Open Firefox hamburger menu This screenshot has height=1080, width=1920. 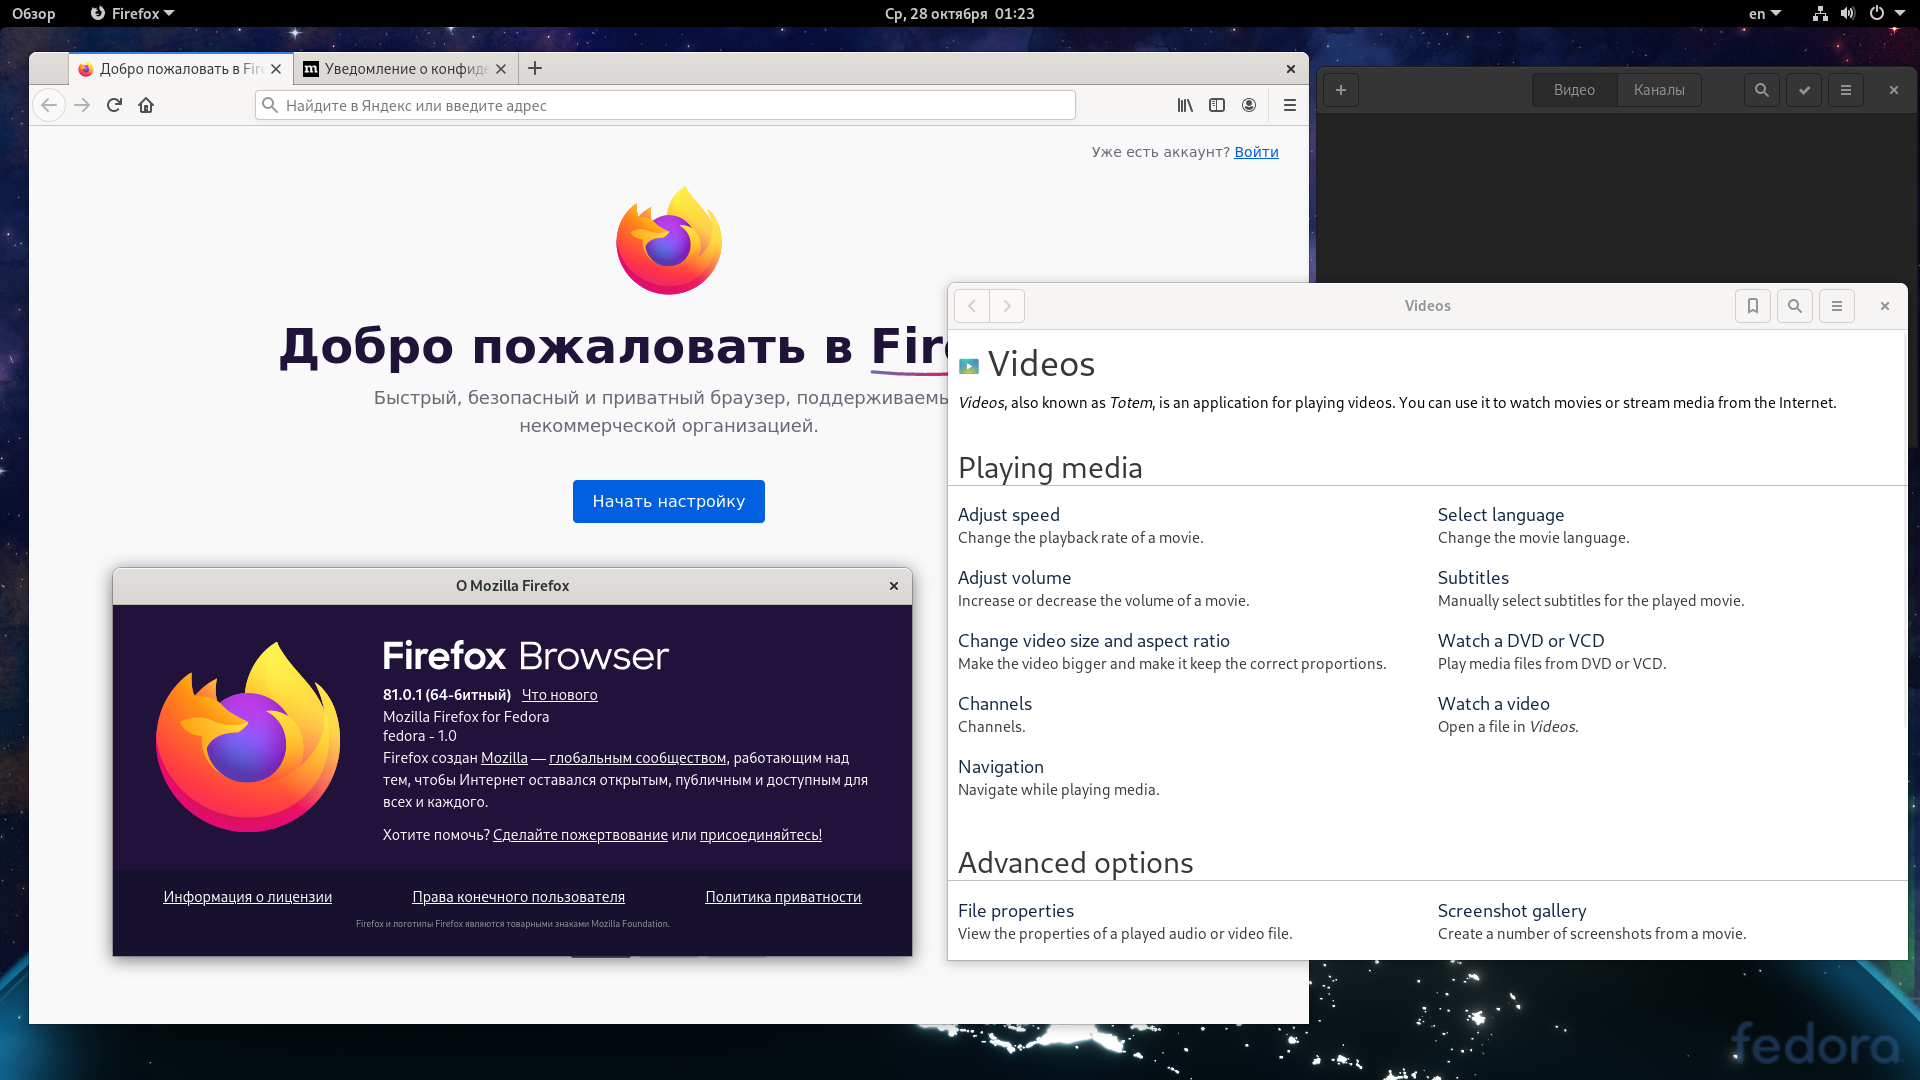1290,105
